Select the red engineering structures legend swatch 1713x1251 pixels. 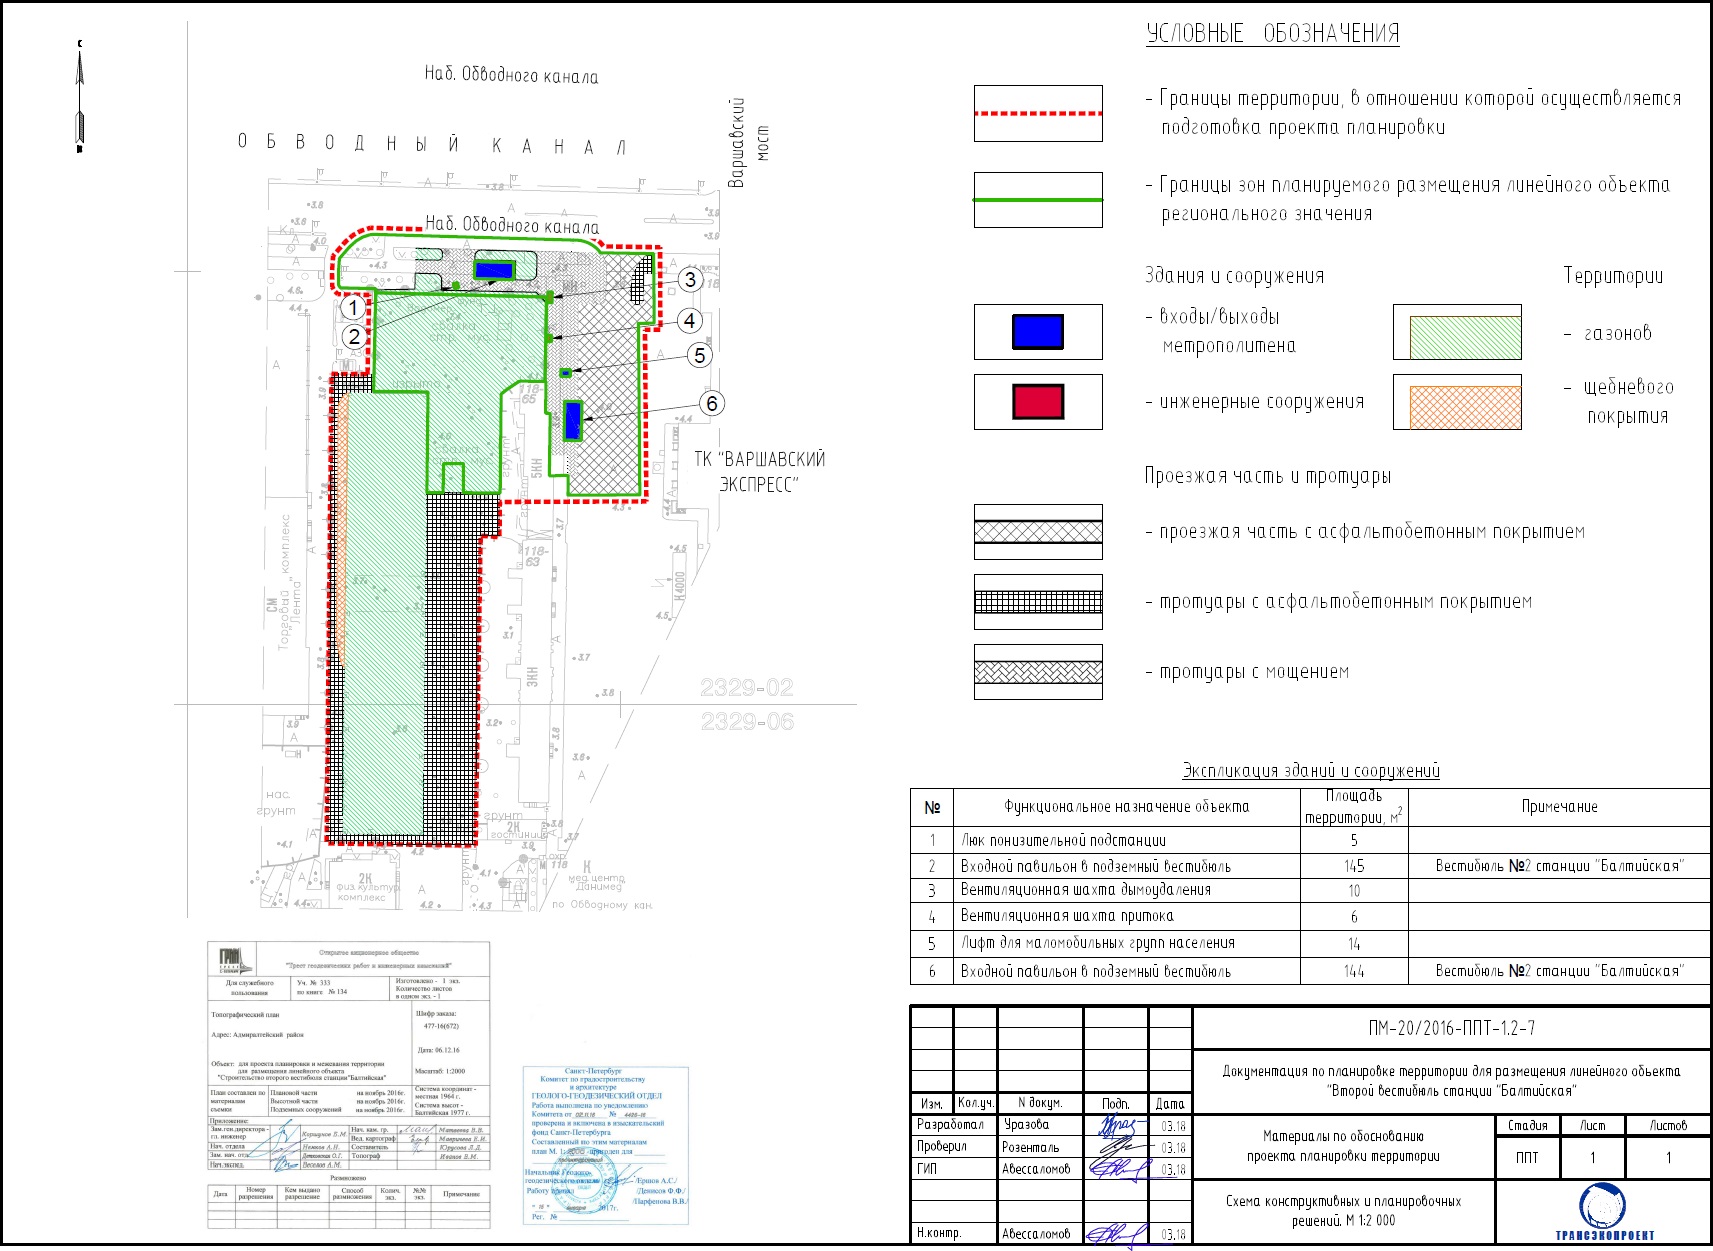coord(1038,402)
